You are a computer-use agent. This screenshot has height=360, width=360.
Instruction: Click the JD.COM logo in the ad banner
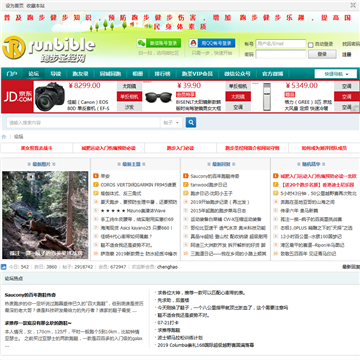pyautogui.click(x=18, y=97)
